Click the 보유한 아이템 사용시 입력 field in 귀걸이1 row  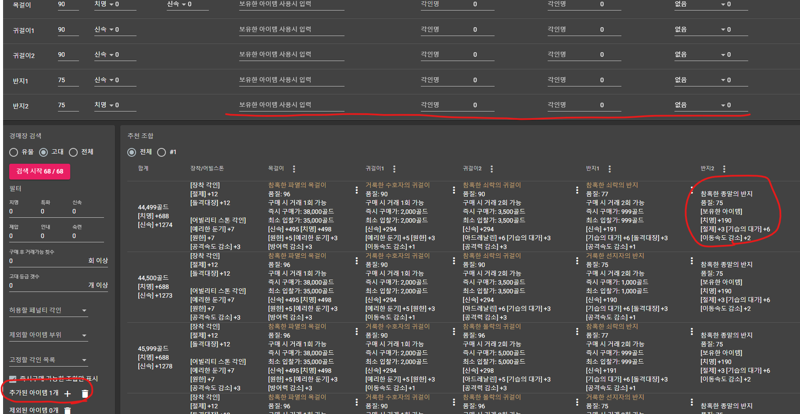pos(291,30)
